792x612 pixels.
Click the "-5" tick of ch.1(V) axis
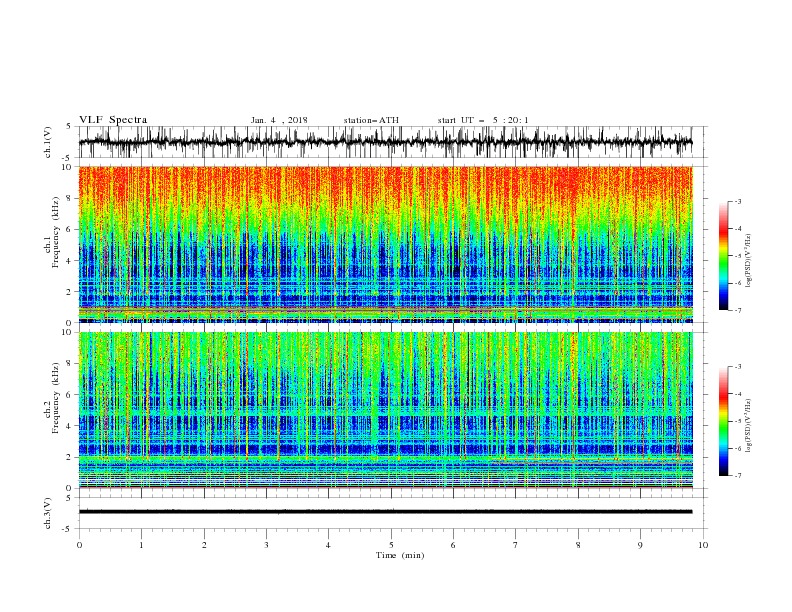tap(68, 158)
